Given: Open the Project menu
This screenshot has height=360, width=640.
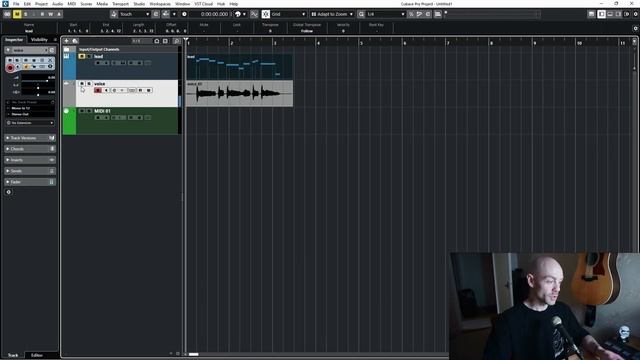Looking at the screenshot, I should click(41, 4).
